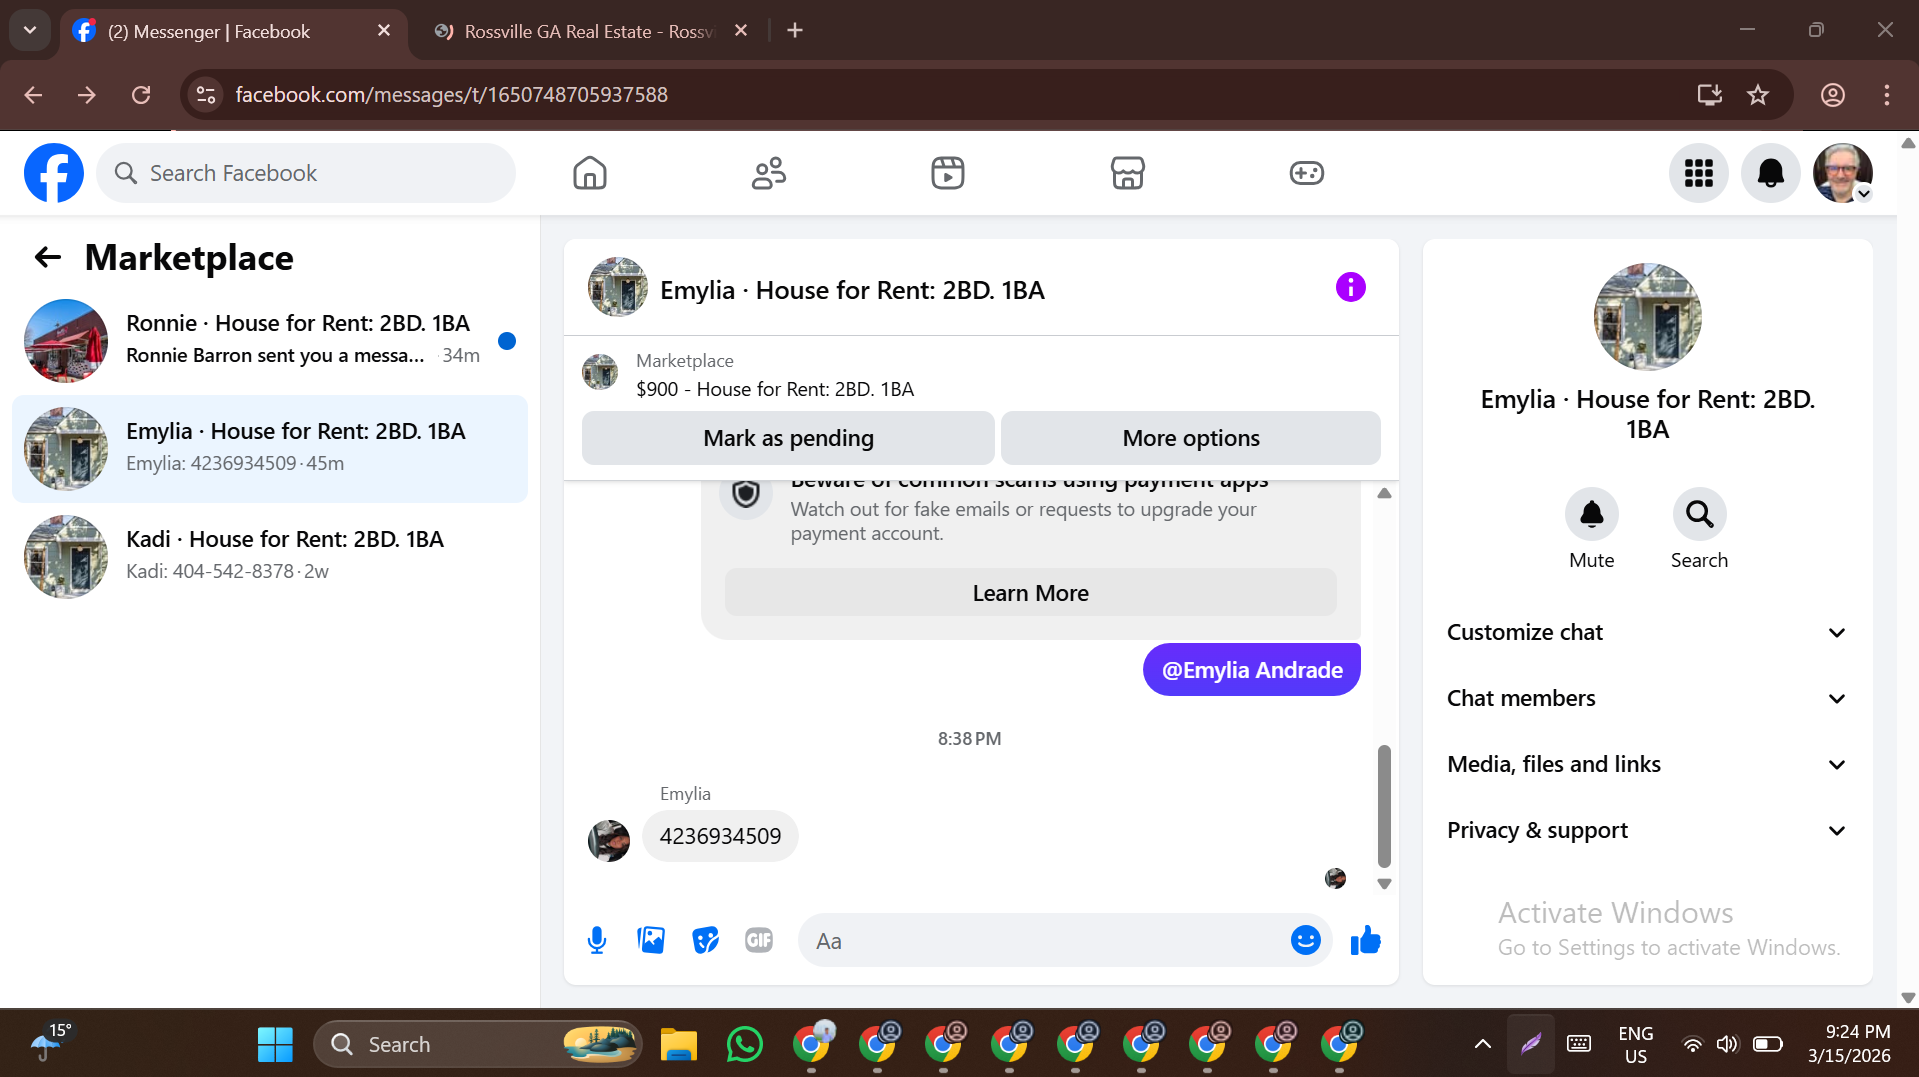Expand Privacy & support section
The image size is (1919, 1077).
(x=1647, y=830)
